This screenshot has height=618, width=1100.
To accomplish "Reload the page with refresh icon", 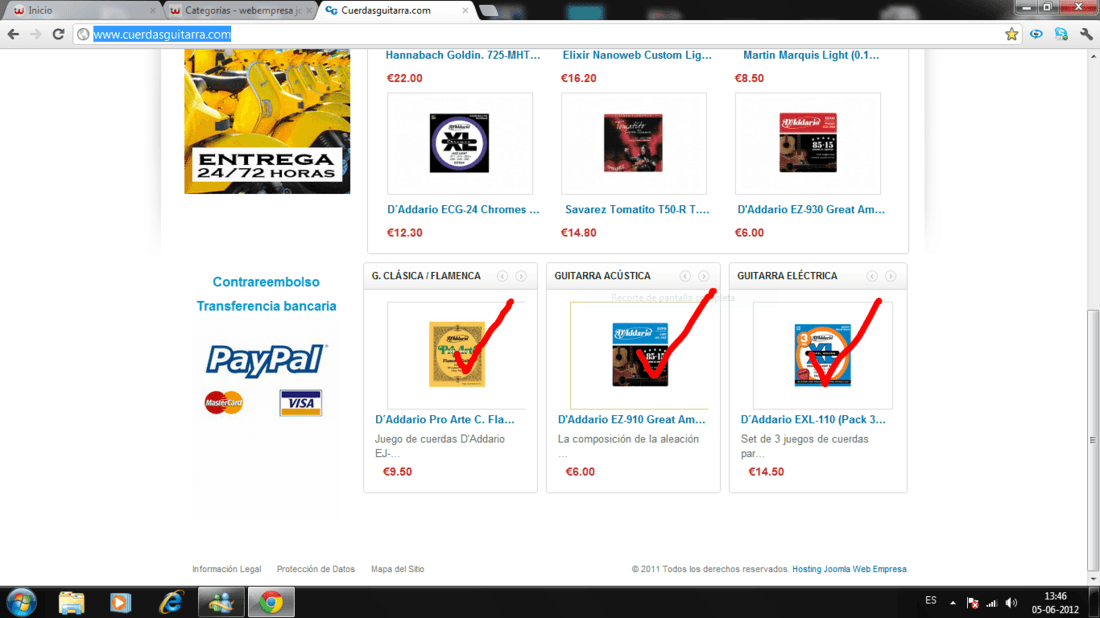I will click(x=58, y=34).
